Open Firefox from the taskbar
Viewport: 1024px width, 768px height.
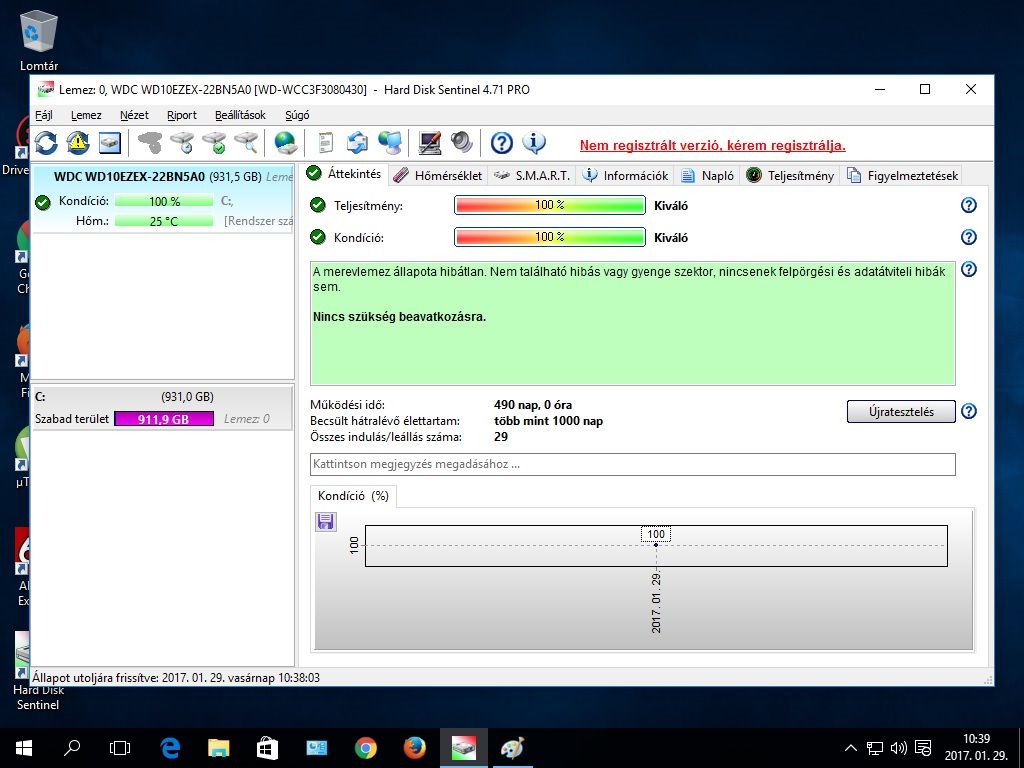tap(415, 748)
